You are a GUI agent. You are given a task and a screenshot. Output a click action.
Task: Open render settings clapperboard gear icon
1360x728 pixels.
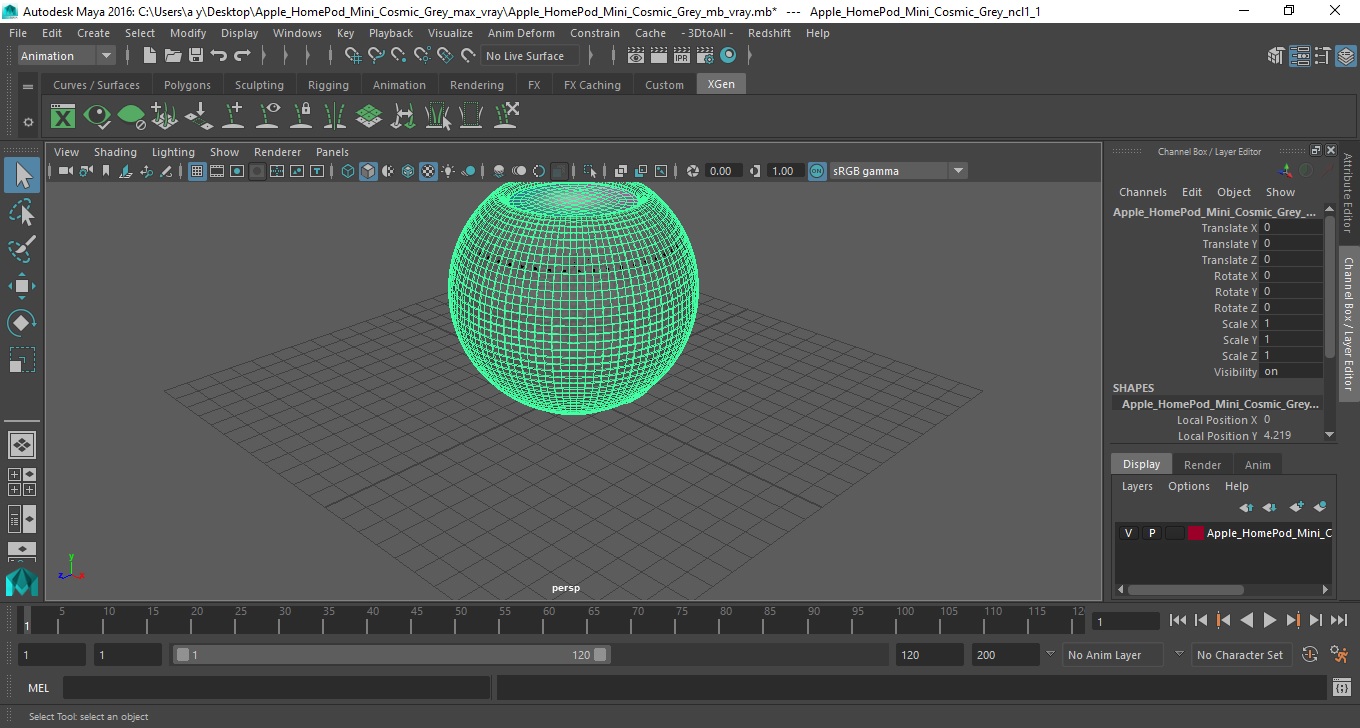coord(705,56)
